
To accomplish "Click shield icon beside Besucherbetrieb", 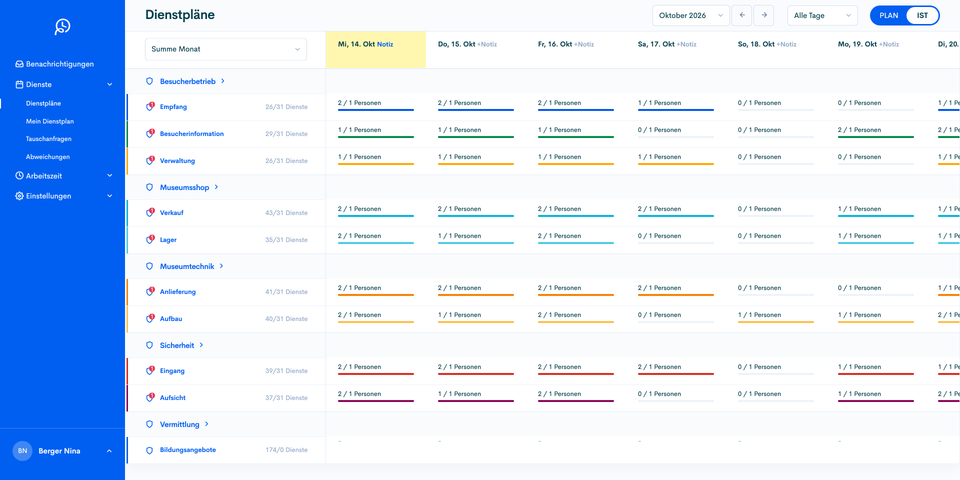I will (x=149, y=81).
